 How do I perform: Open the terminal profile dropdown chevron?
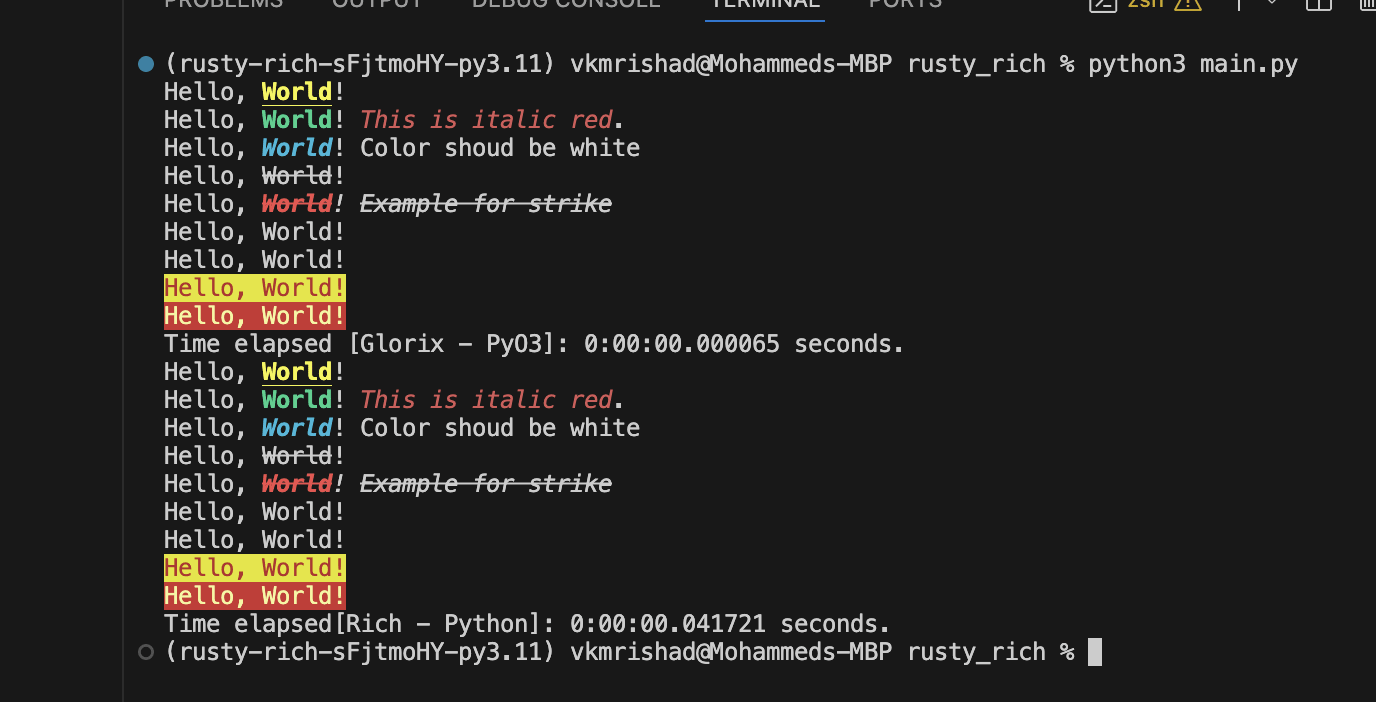pyautogui.click(x=1271, y=5)
